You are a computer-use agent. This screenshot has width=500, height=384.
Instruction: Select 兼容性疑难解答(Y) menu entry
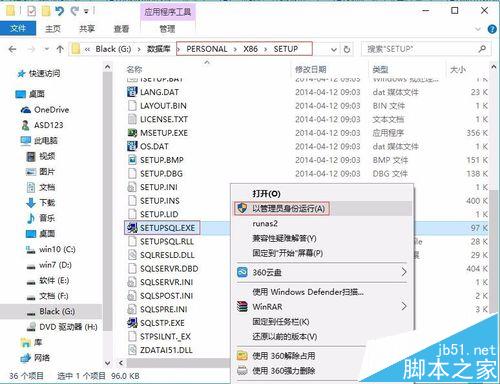284,238
